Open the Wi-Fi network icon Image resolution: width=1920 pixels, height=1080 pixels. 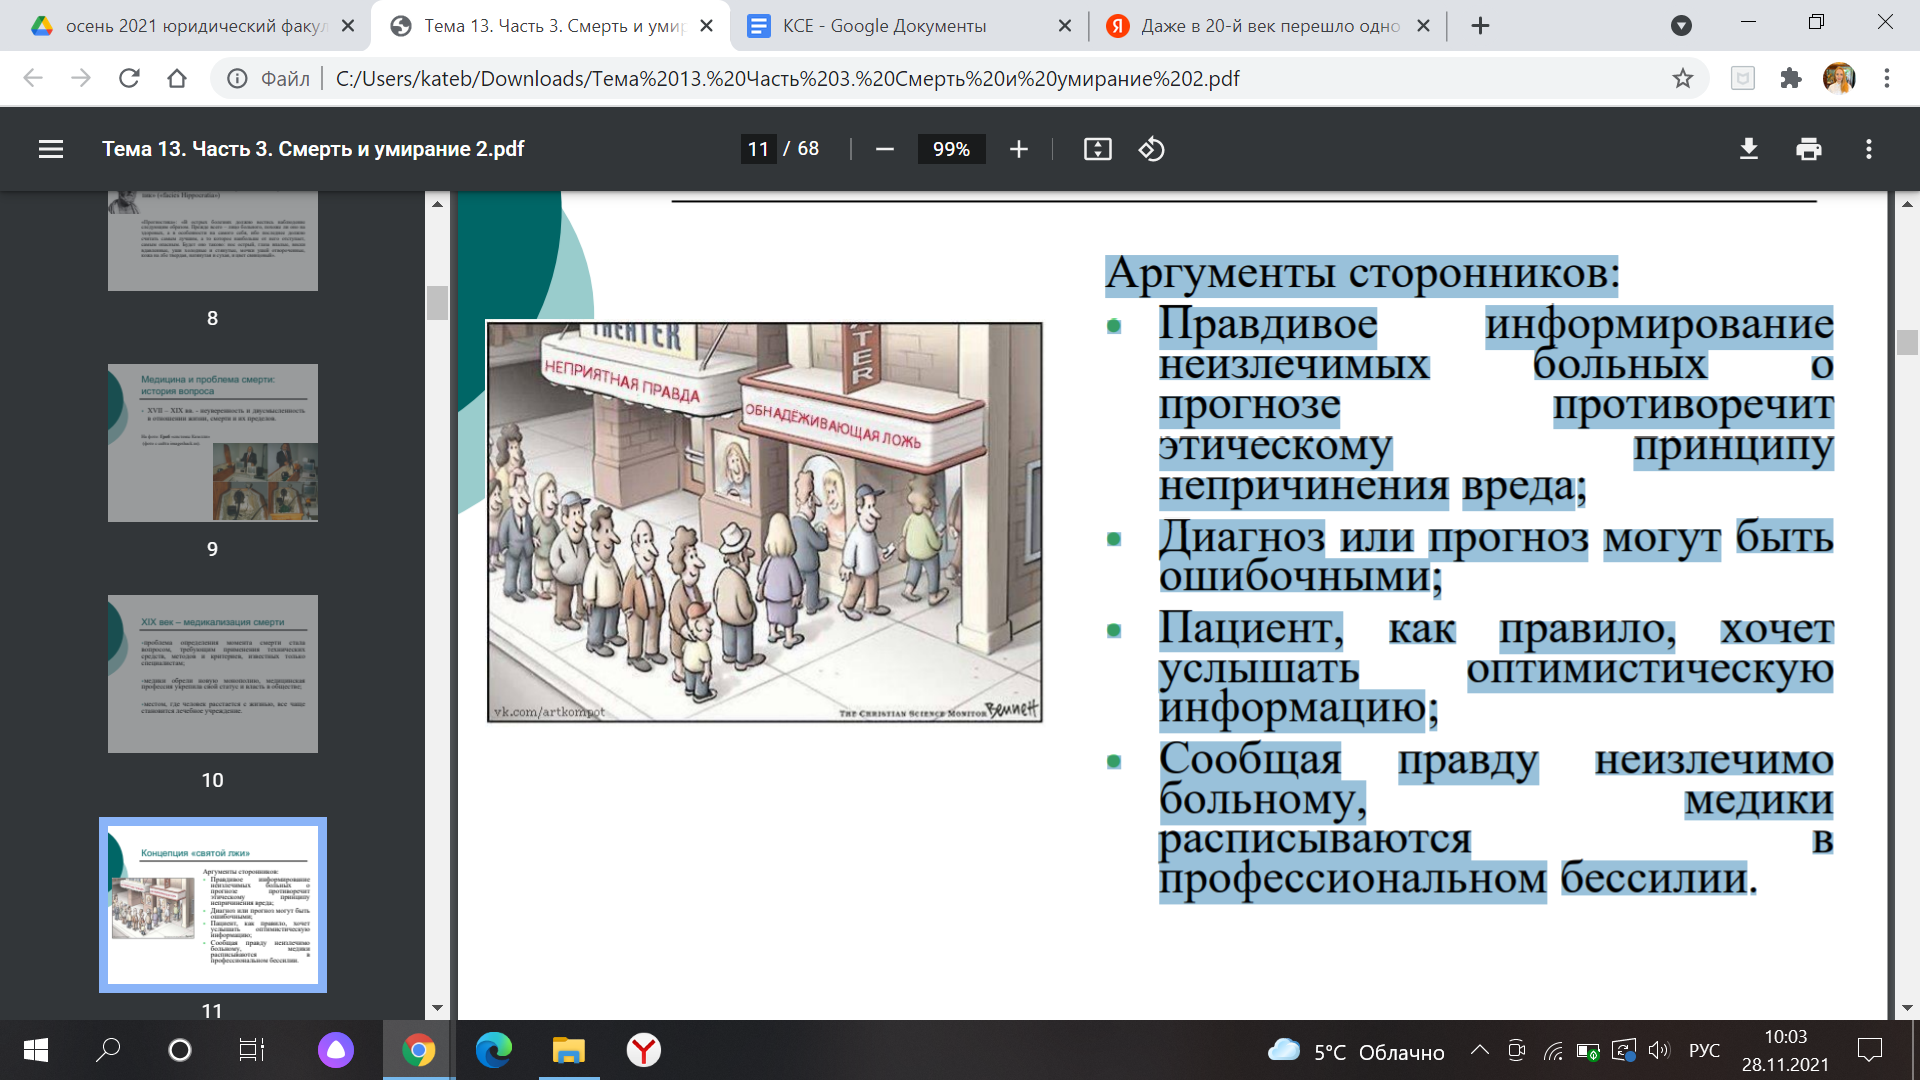tap(1553, 1050)
